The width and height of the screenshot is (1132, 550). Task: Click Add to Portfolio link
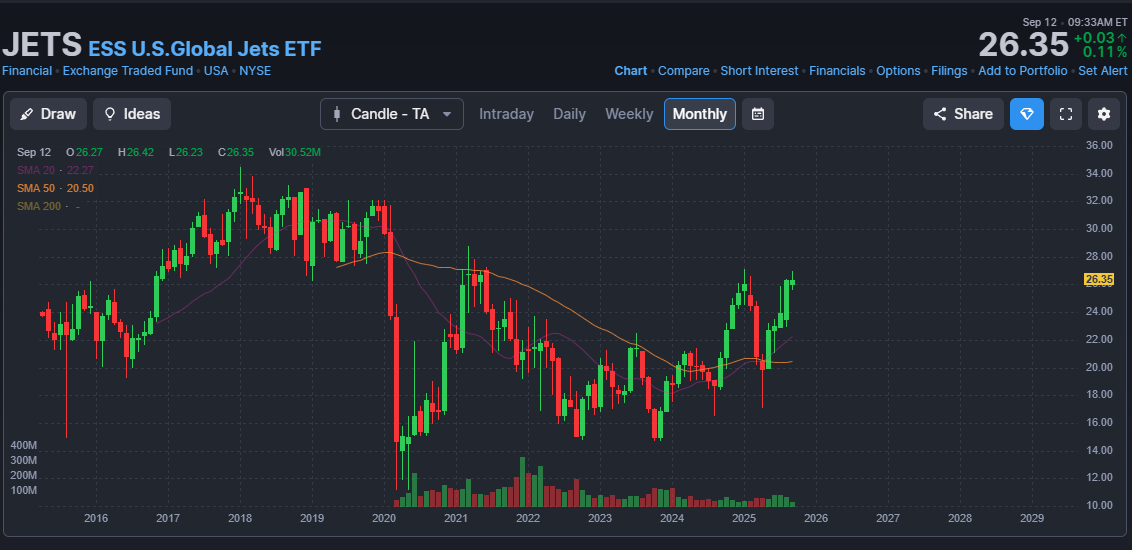tap(1023, 71)
